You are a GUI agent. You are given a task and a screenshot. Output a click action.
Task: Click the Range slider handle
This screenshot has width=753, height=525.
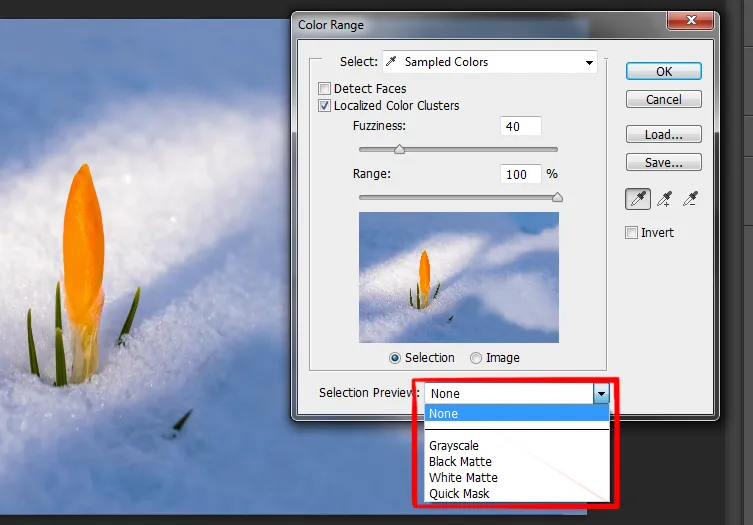pos(557,197)
